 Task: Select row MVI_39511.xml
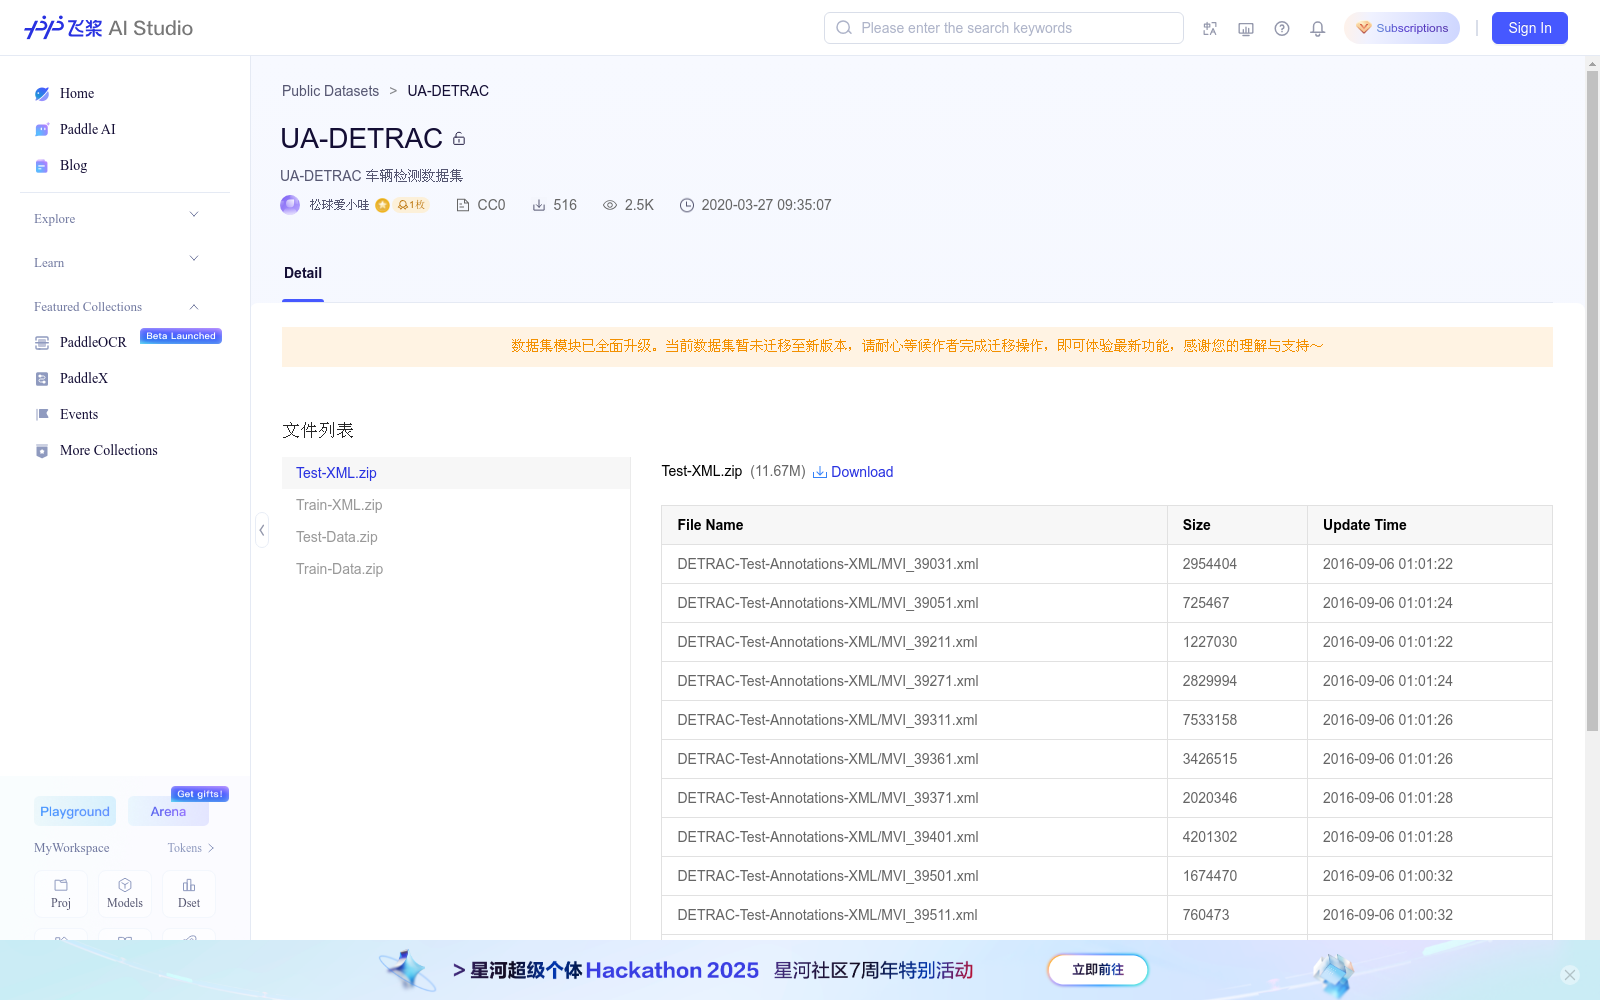[1107, 915]
